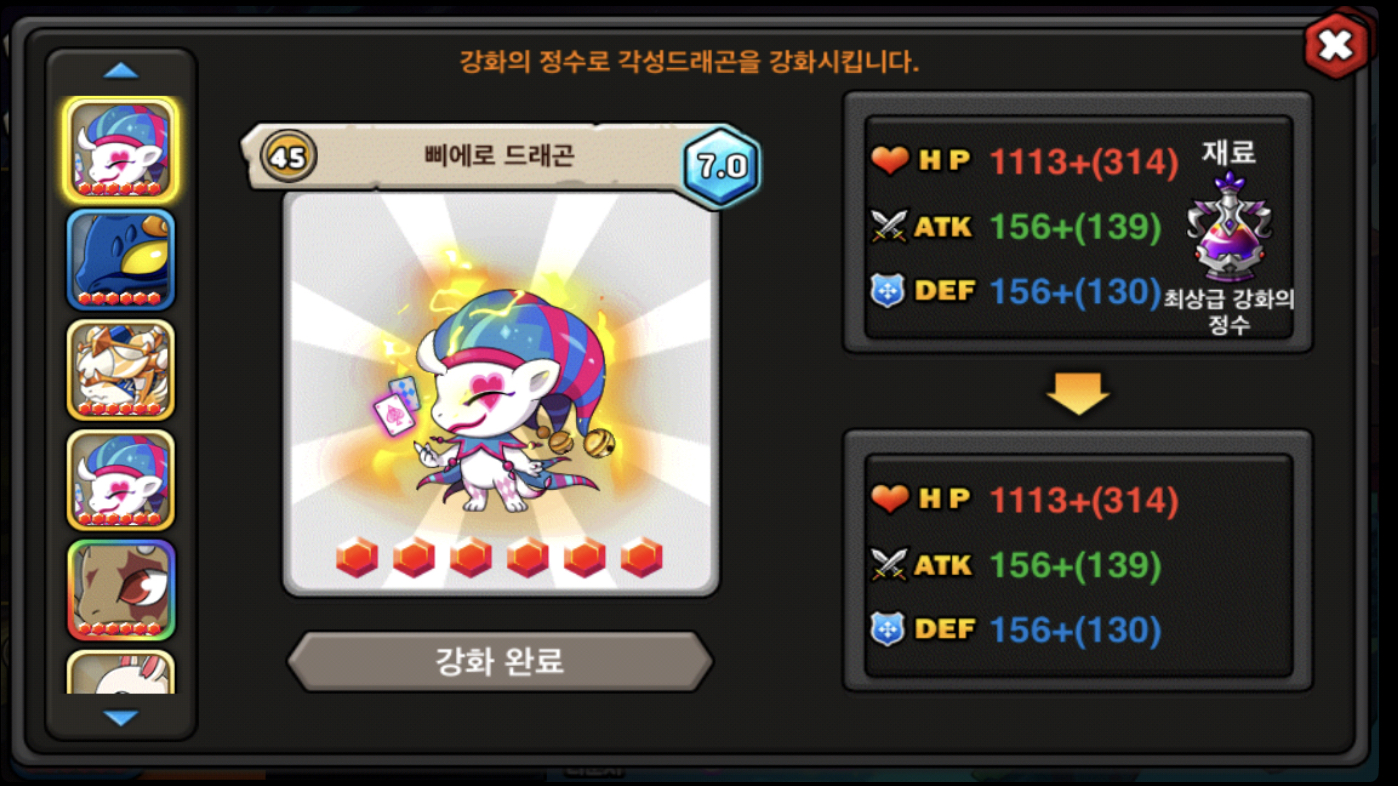Click the 강화 완료 button
Viewport: 1398px width, 786px height.
pyautogui.click(x=500, y=661)
